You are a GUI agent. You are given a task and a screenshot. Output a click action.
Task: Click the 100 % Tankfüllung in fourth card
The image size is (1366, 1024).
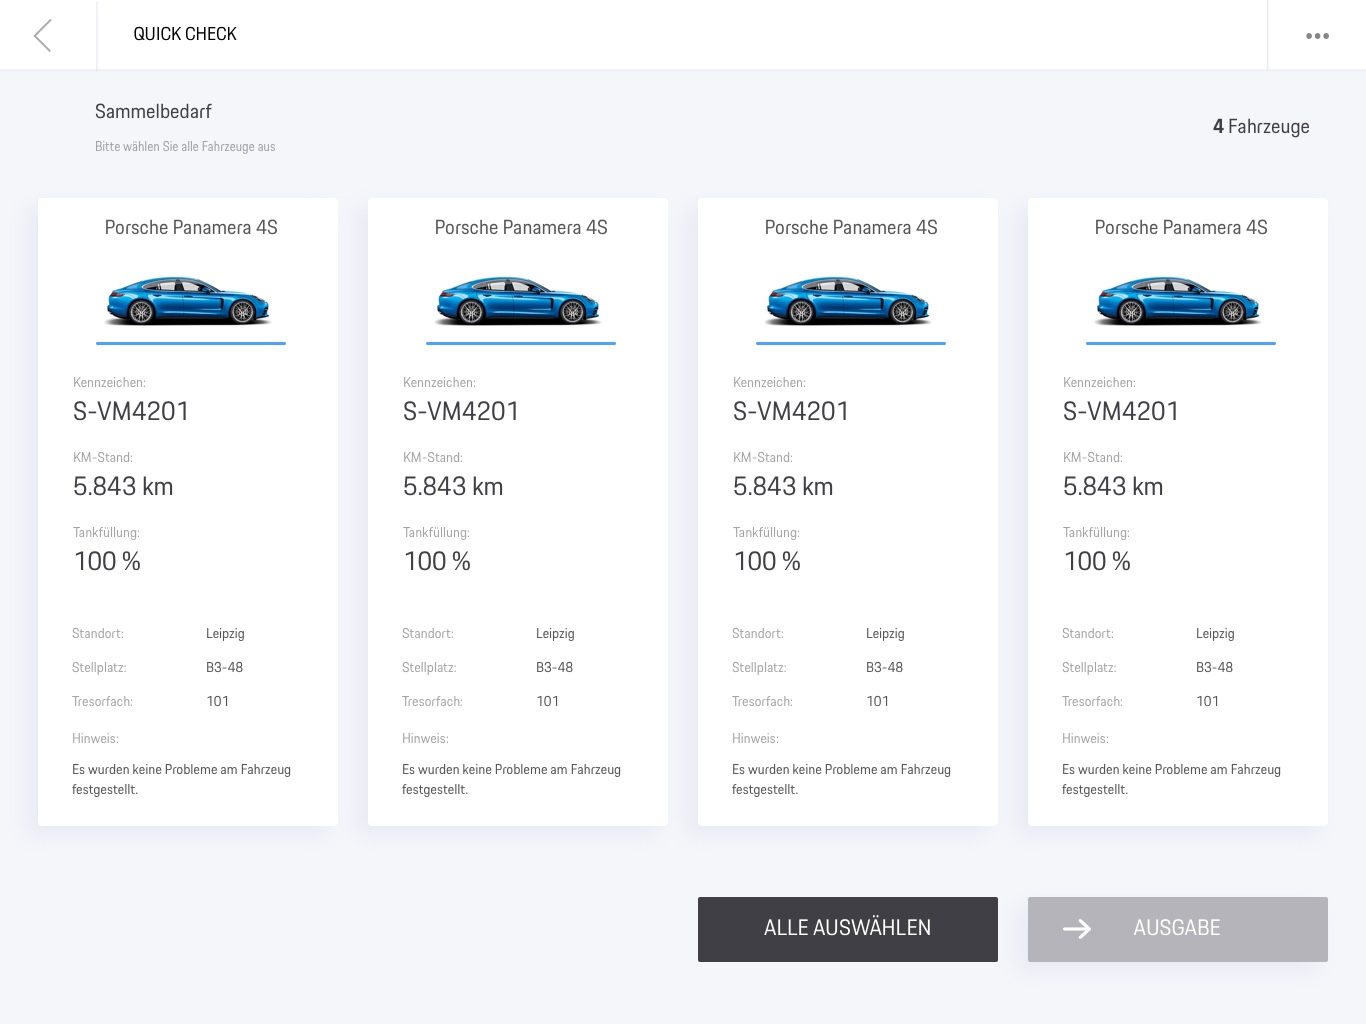click(1097, 562)
